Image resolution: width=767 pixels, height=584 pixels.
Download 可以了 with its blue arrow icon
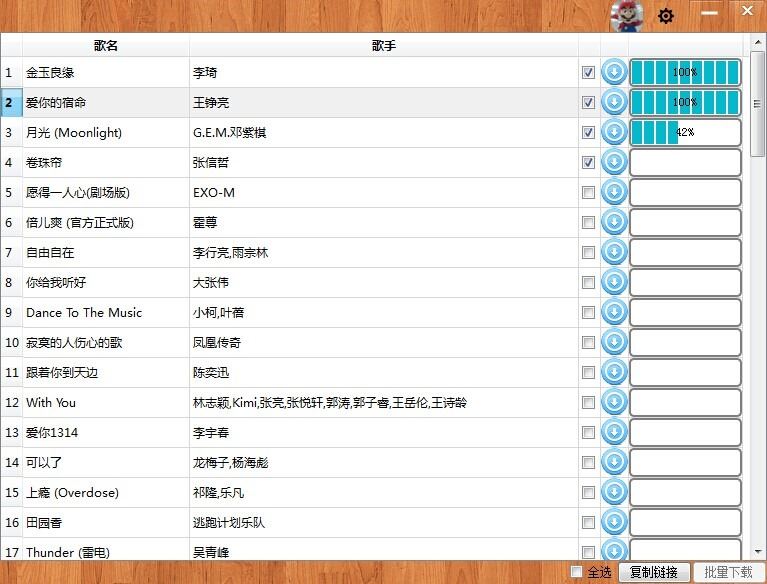pyautogui.click(x=614, y=462)
